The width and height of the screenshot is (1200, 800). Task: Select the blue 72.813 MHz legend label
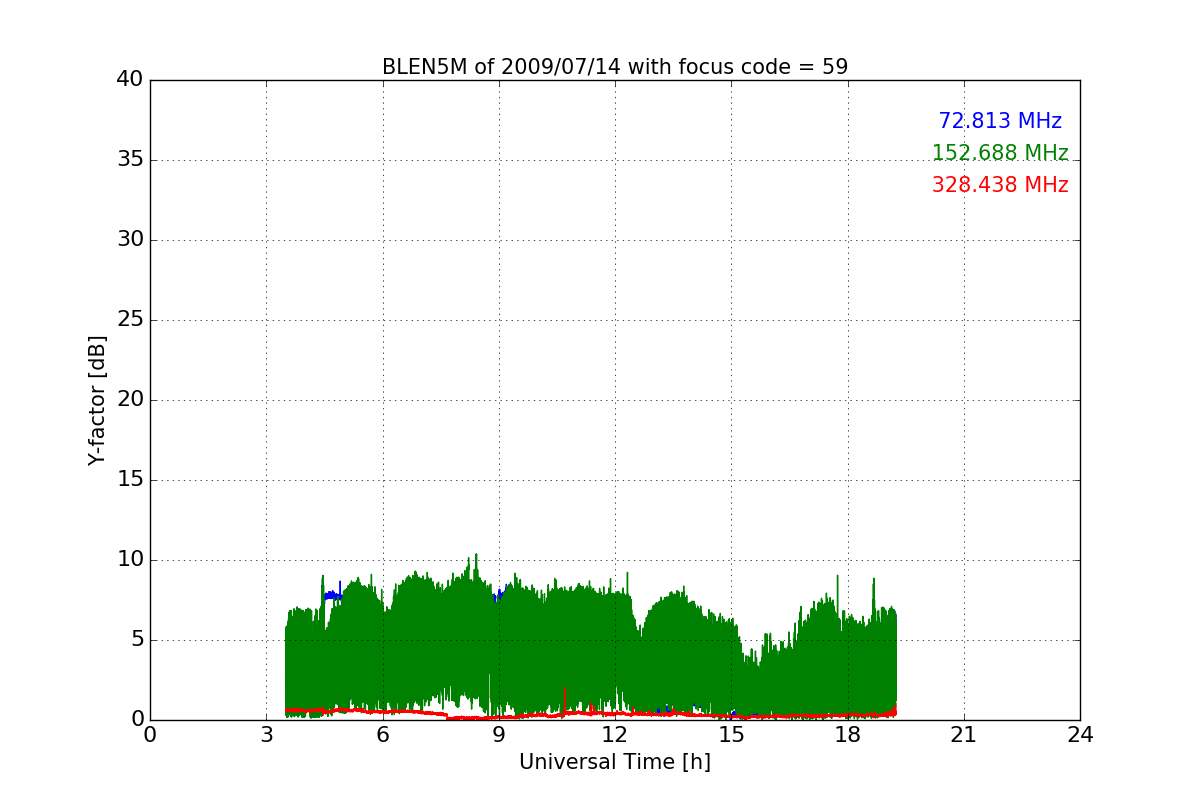tap(1000, 121)
